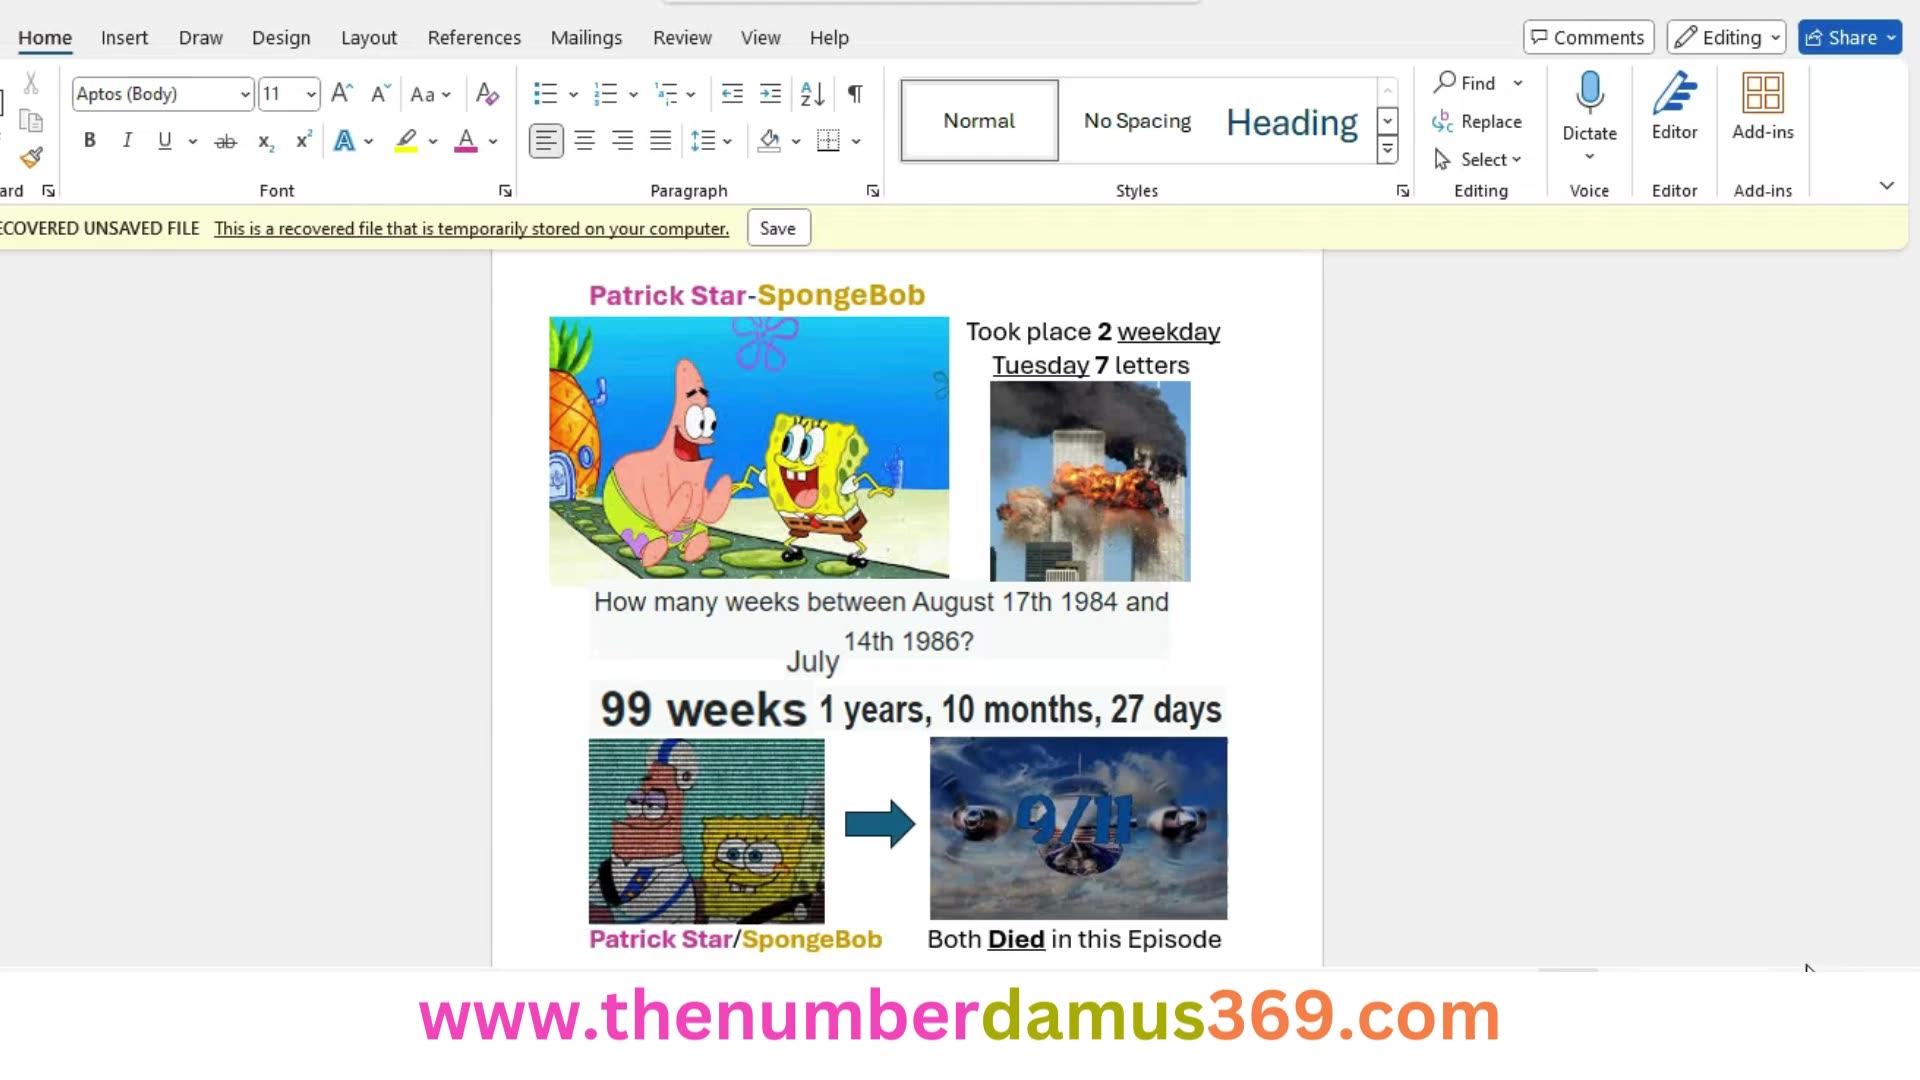This screenshot has height=1080, width=1920.
Task: Click the Sort icon in Paragraph group
Action: tap(810, 93)
